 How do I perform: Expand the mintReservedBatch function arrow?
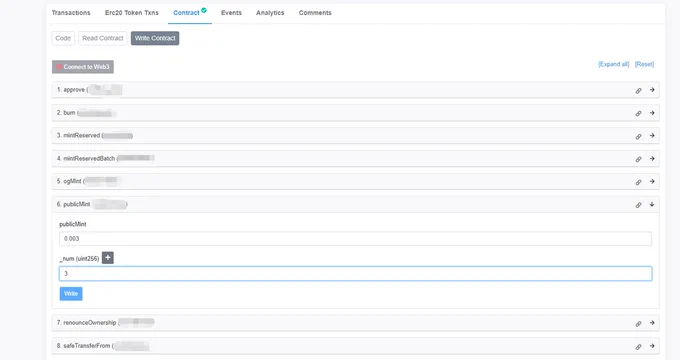[652, 159]
